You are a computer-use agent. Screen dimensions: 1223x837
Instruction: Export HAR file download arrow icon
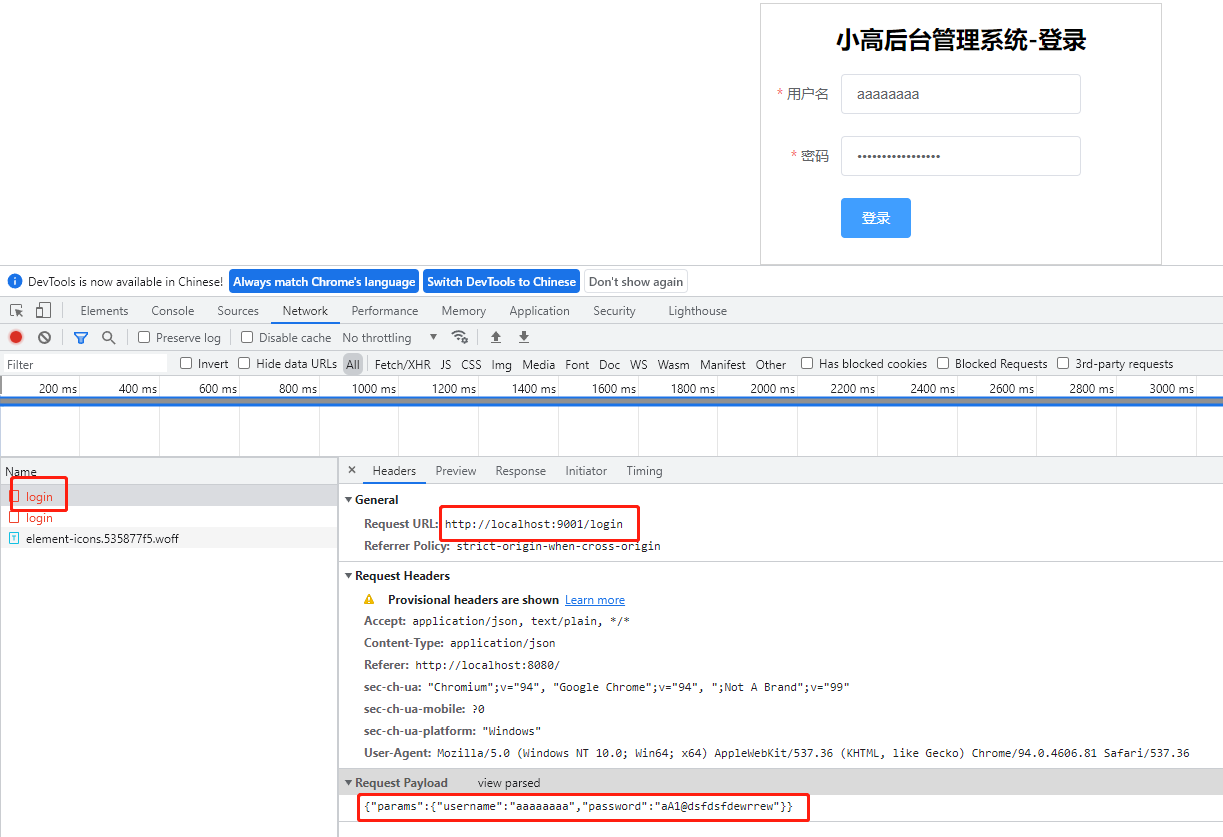coord(524,337)
